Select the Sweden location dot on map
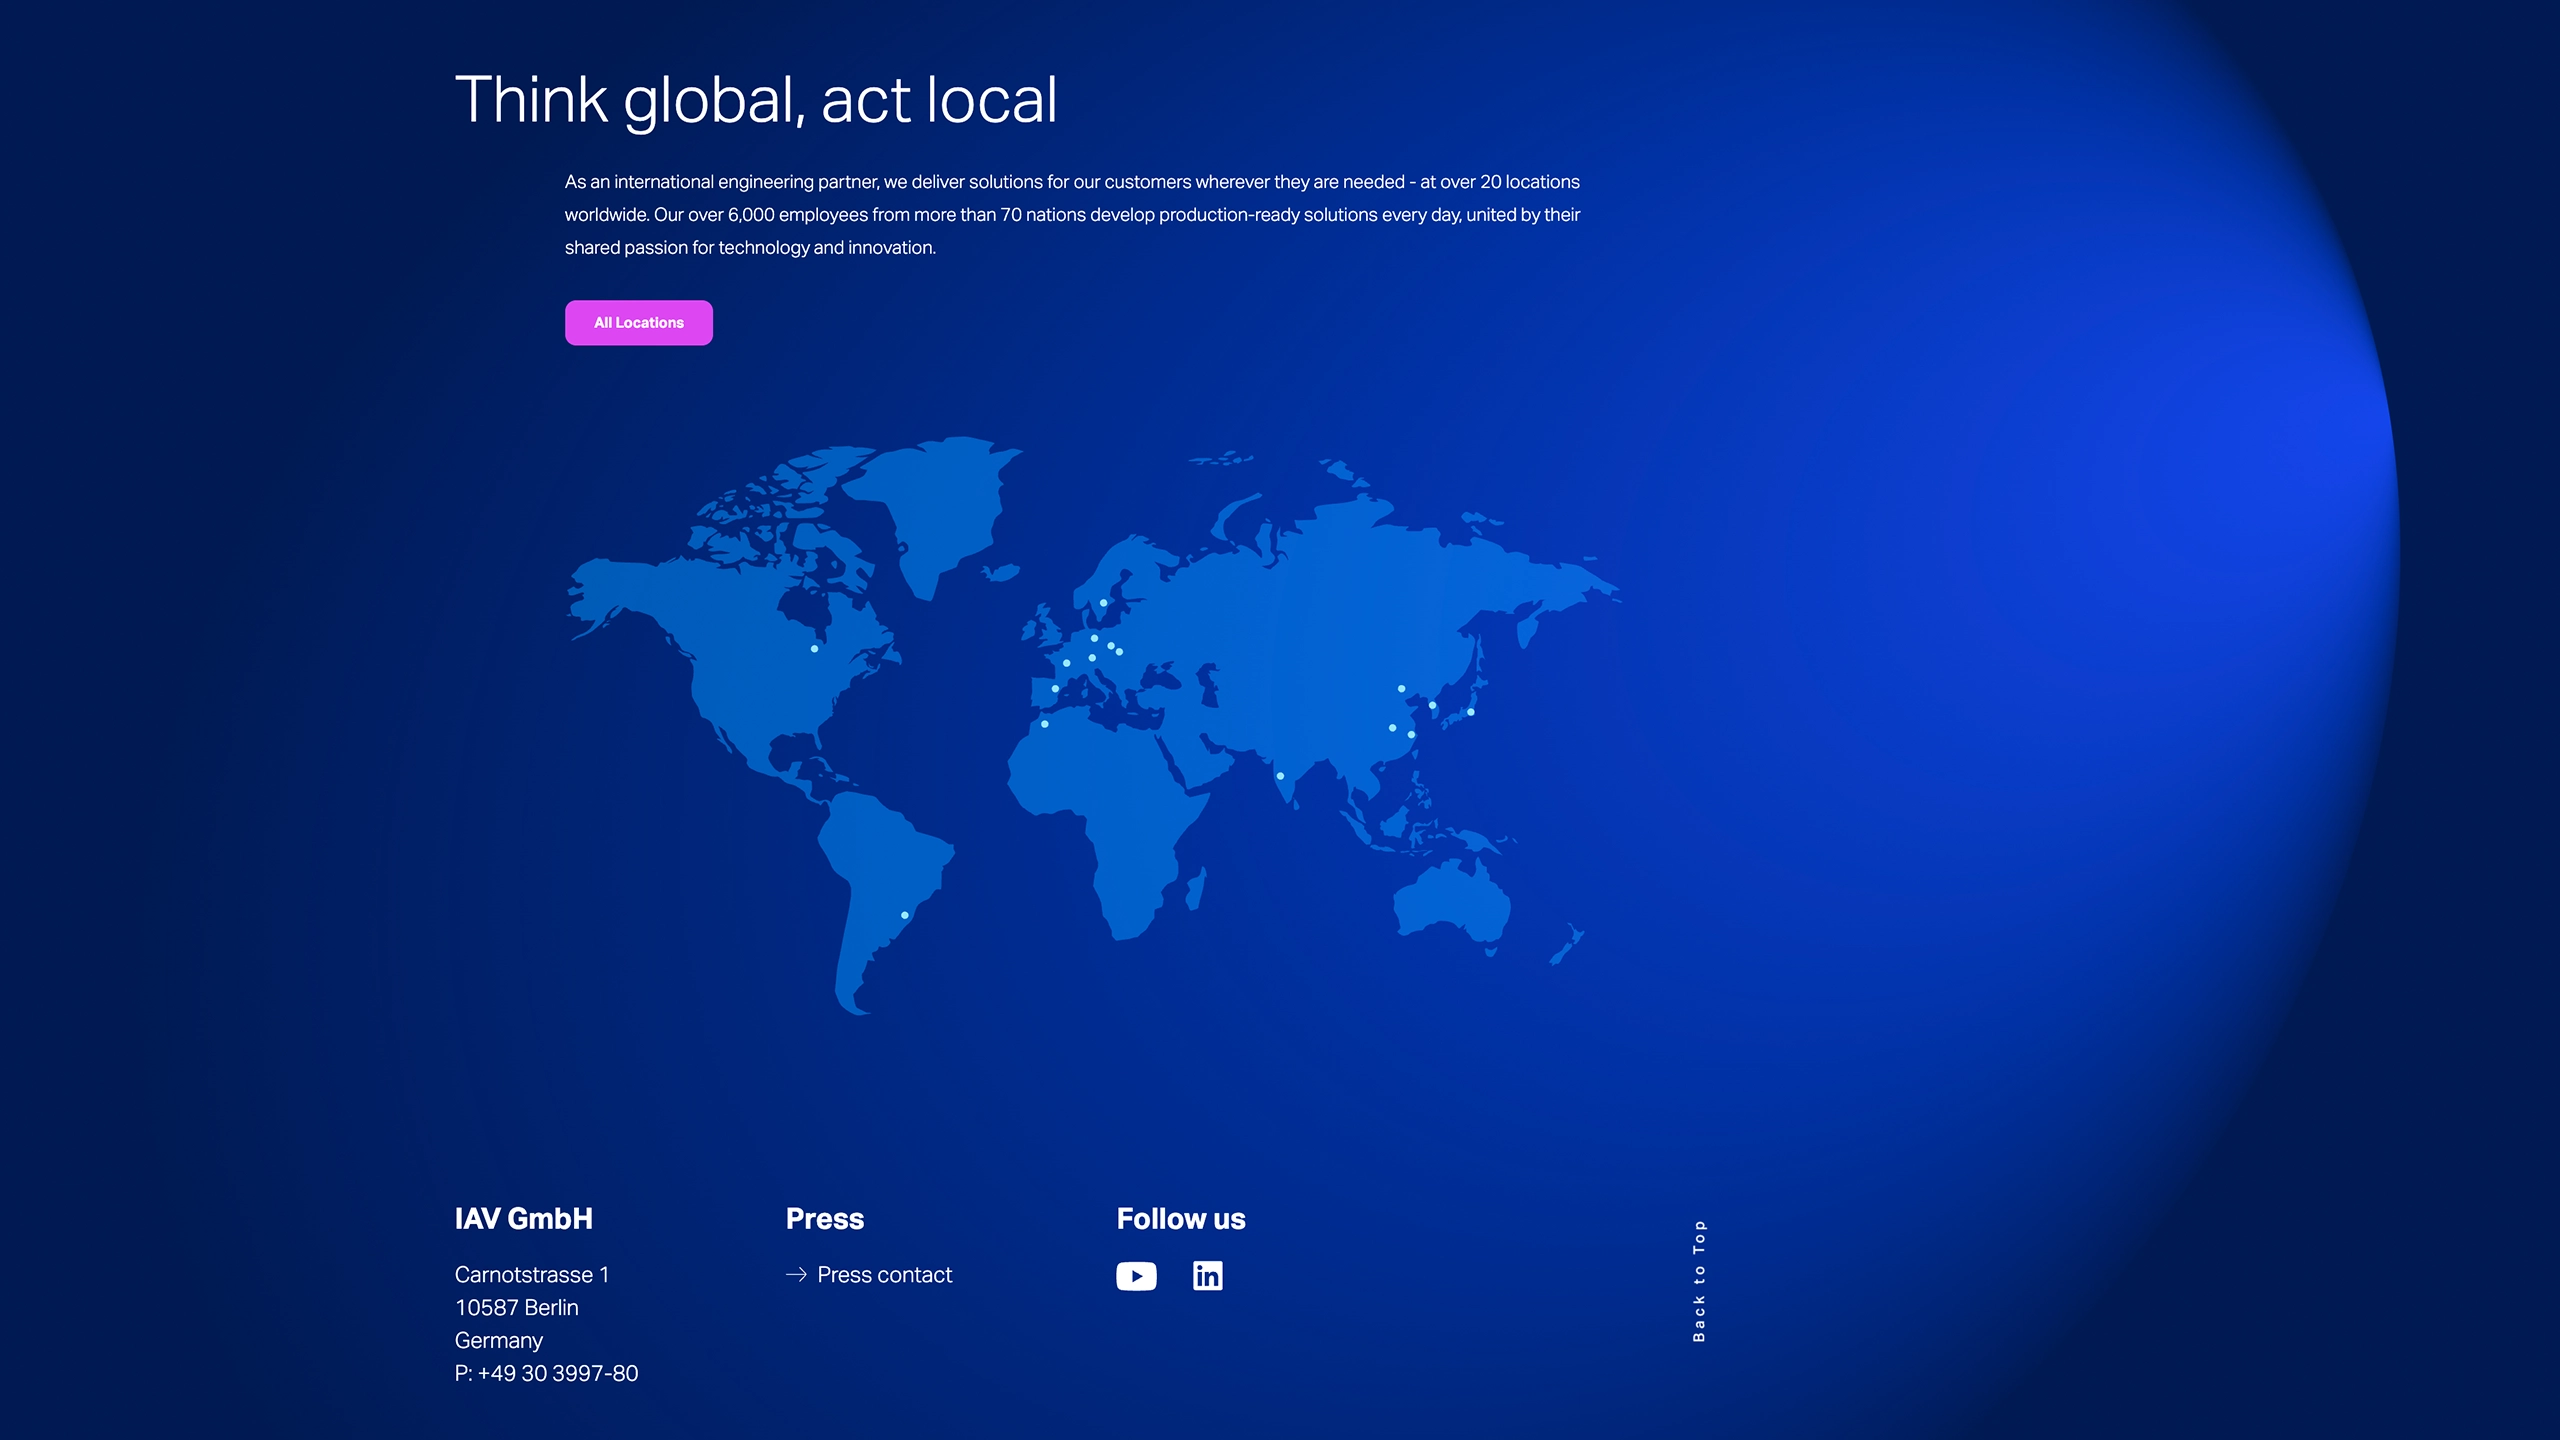Screen dimensions: 2560x1440 [x=1103, y=603]
